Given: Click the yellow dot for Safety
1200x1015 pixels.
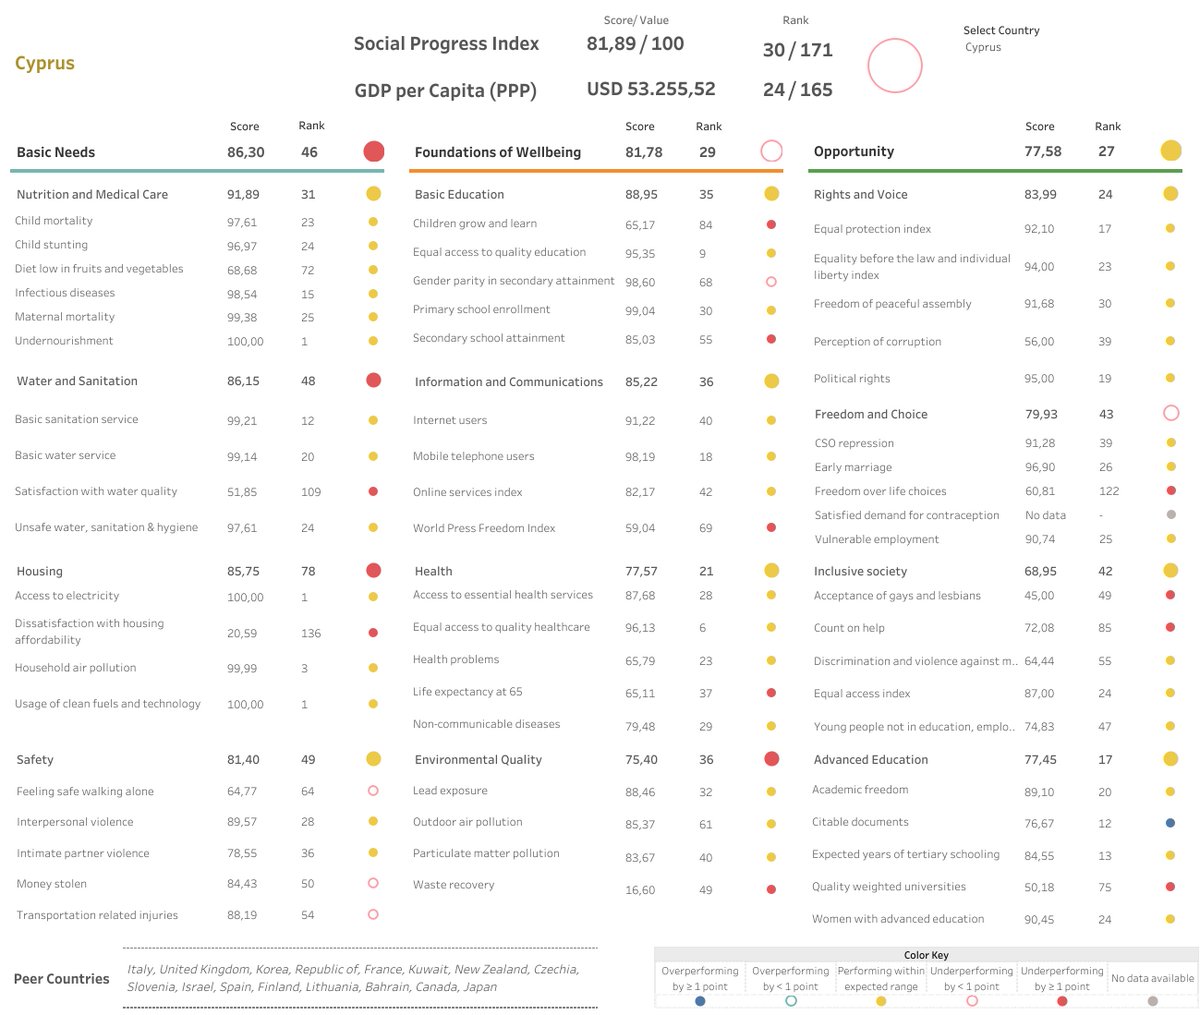Looking at the screenshot, I should 373,759.
